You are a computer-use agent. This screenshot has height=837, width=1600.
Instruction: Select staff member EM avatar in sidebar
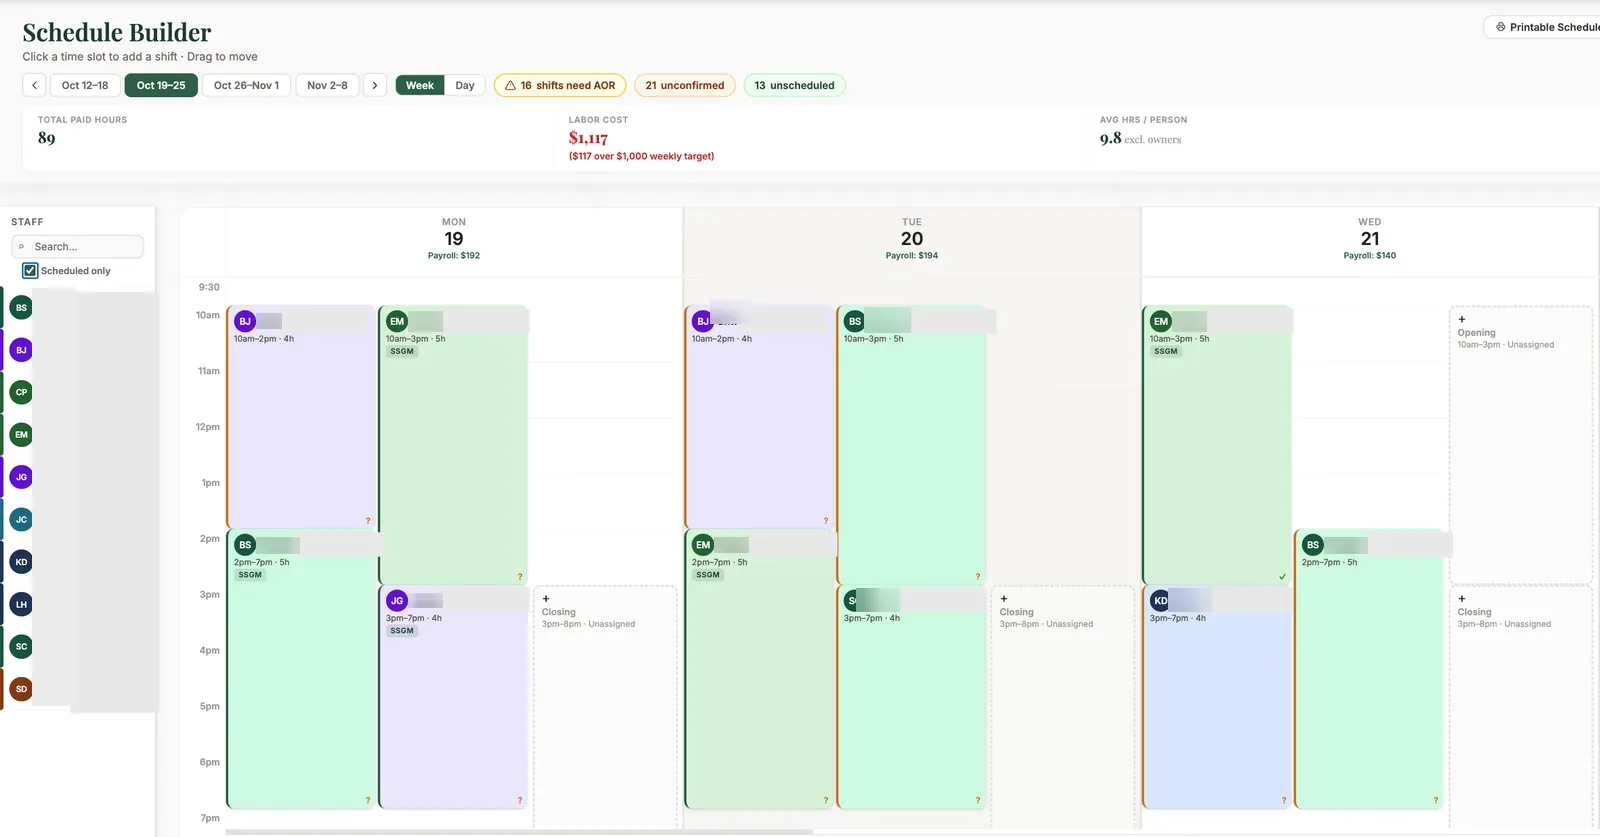coord(21,434)
